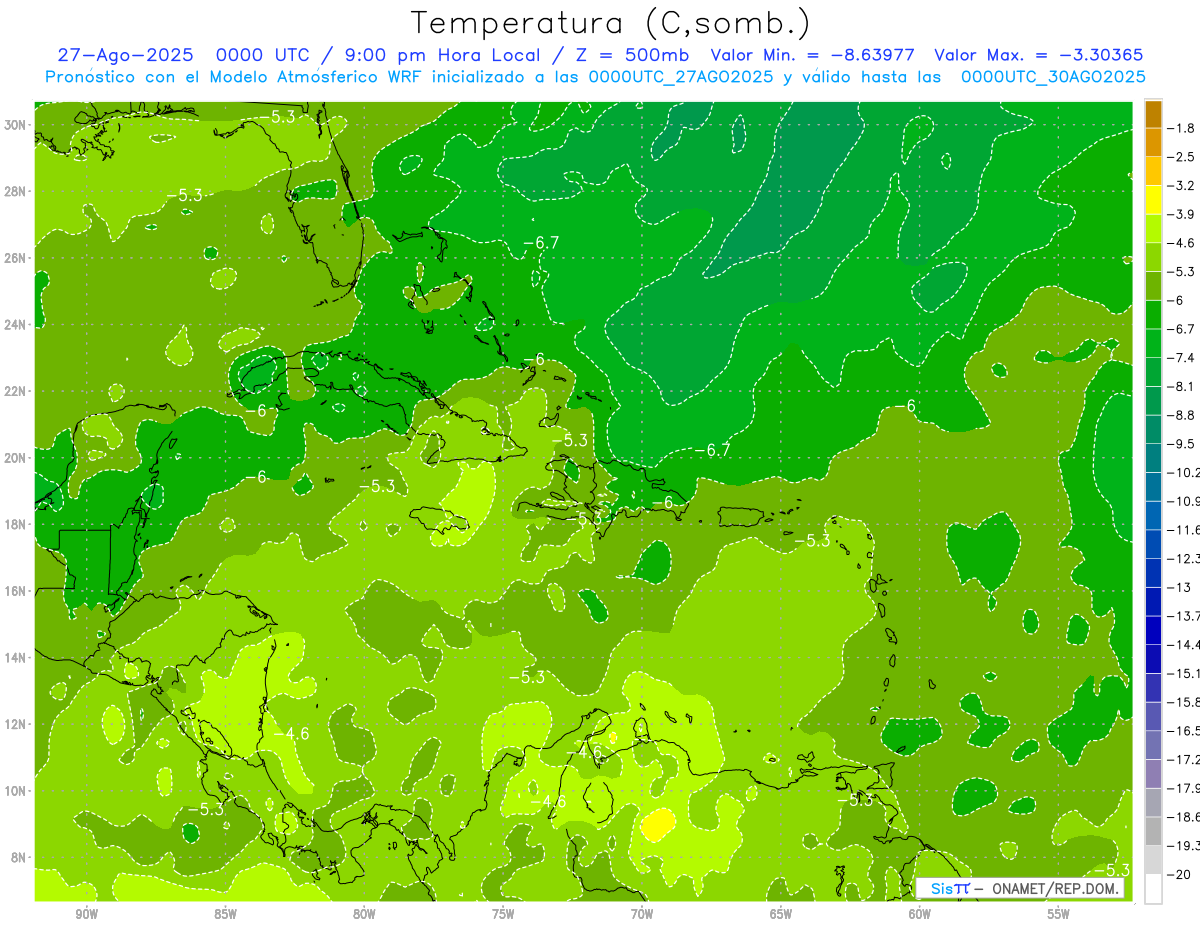Click the "-9.5" colorbar label
This screenshot has width=1200, height=927.
tap(1180, 444)
